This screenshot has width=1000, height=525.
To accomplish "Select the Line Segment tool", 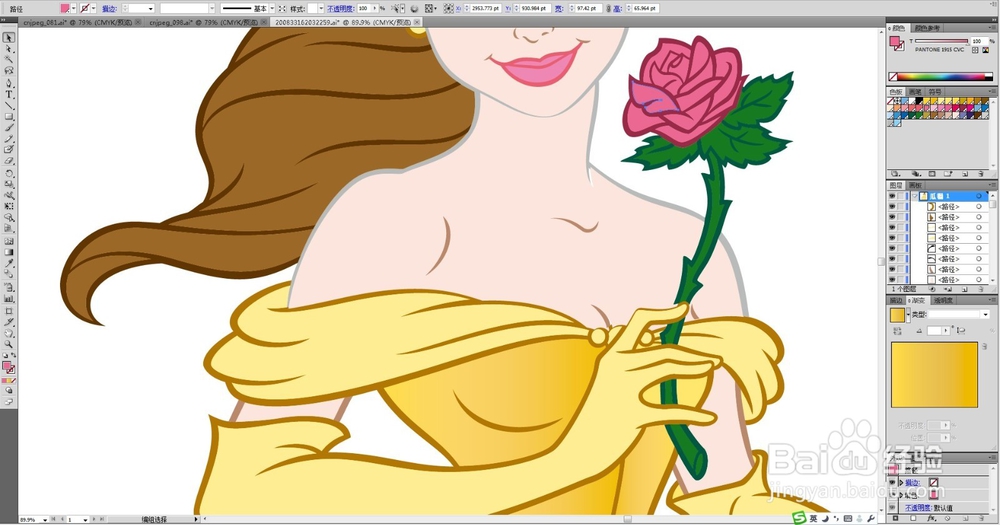I will (9, 105).
